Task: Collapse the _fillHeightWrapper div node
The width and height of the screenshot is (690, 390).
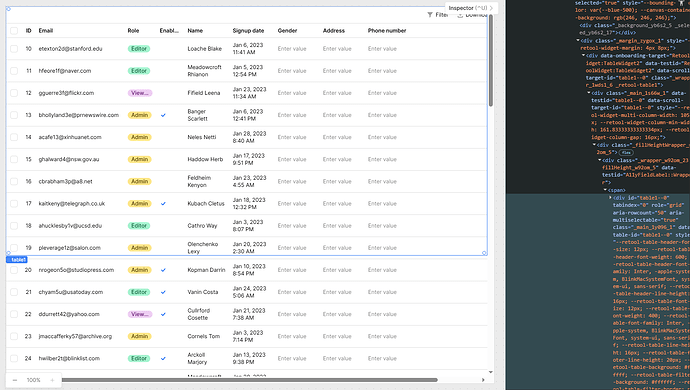Action: pos(594,145)
